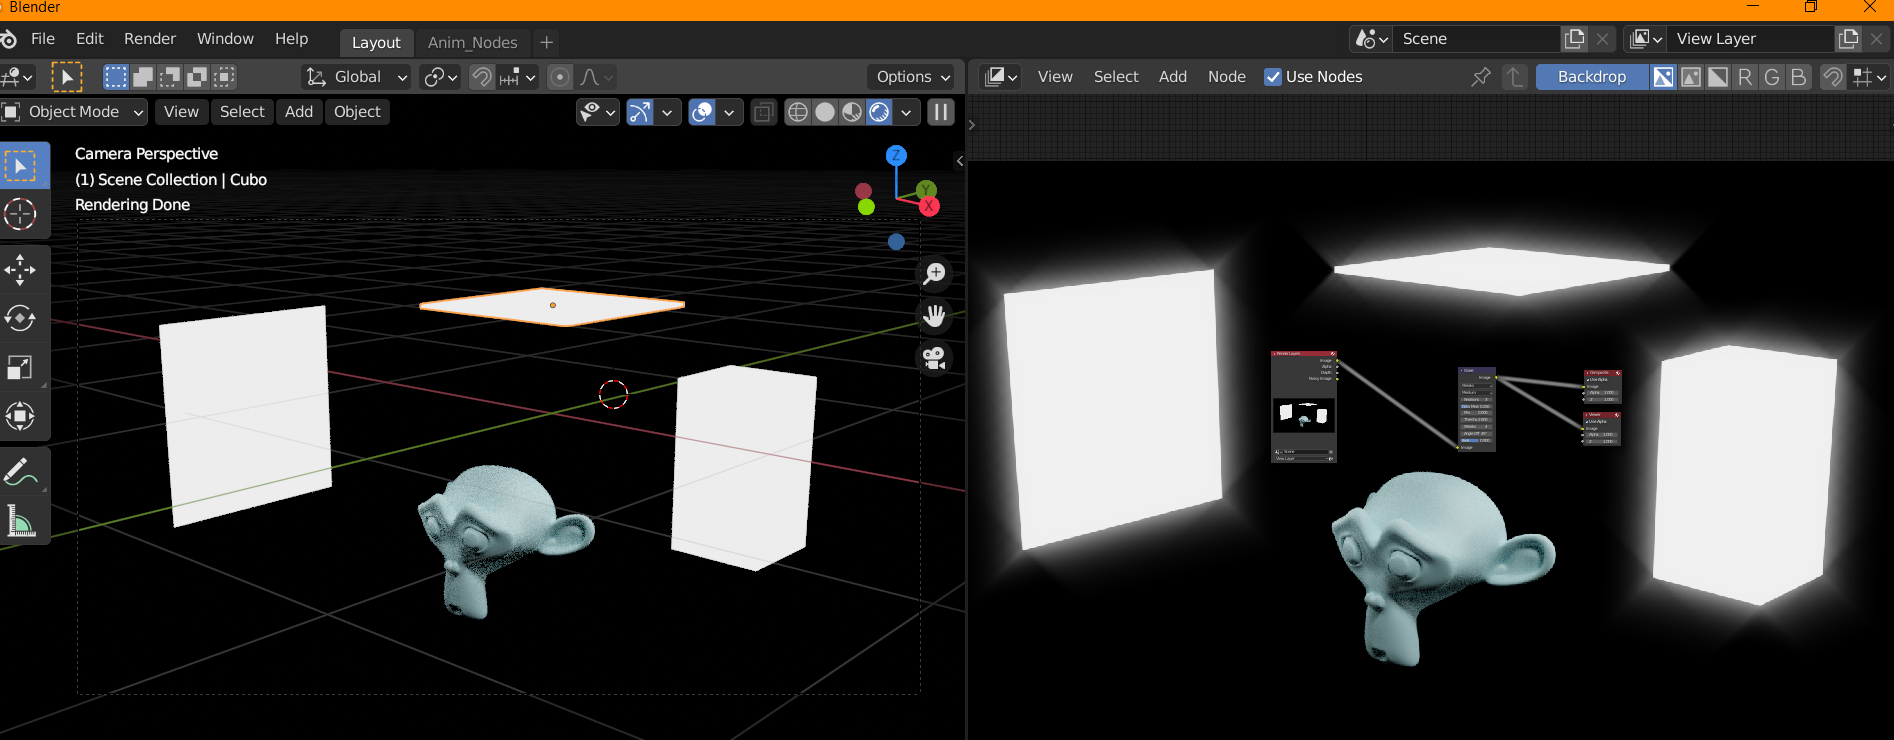Open the File menu
This screenshot has height=740, width=1894.
pos(43,39)
